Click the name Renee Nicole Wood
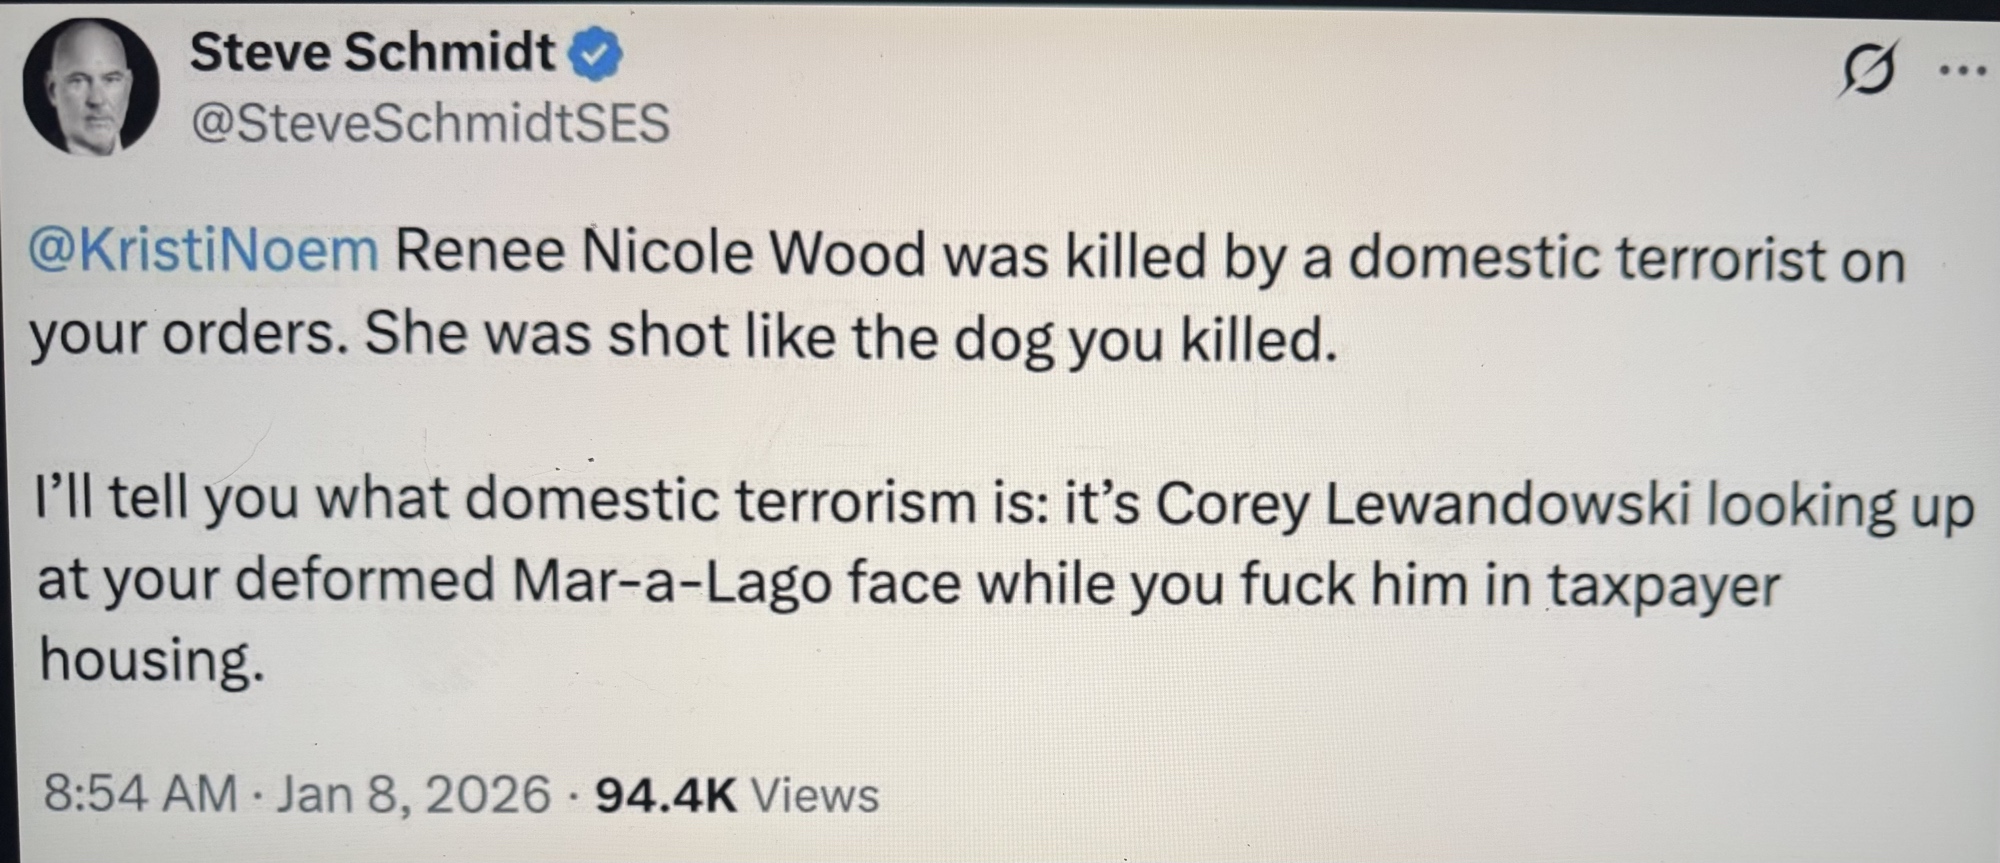2000x863 pixels. tap(660, 252)
